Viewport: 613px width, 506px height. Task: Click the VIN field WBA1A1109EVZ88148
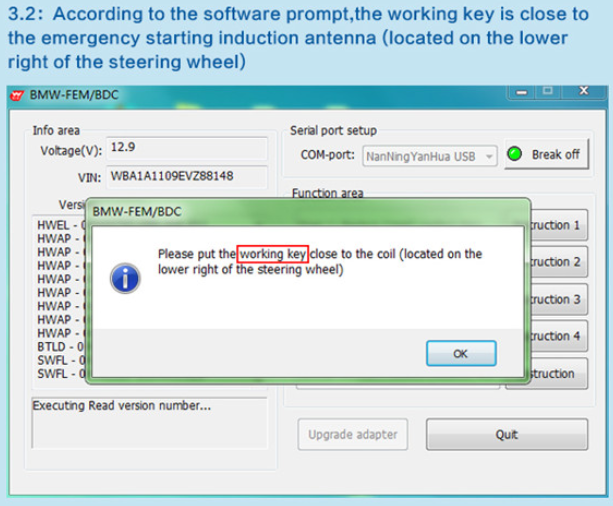187,177
